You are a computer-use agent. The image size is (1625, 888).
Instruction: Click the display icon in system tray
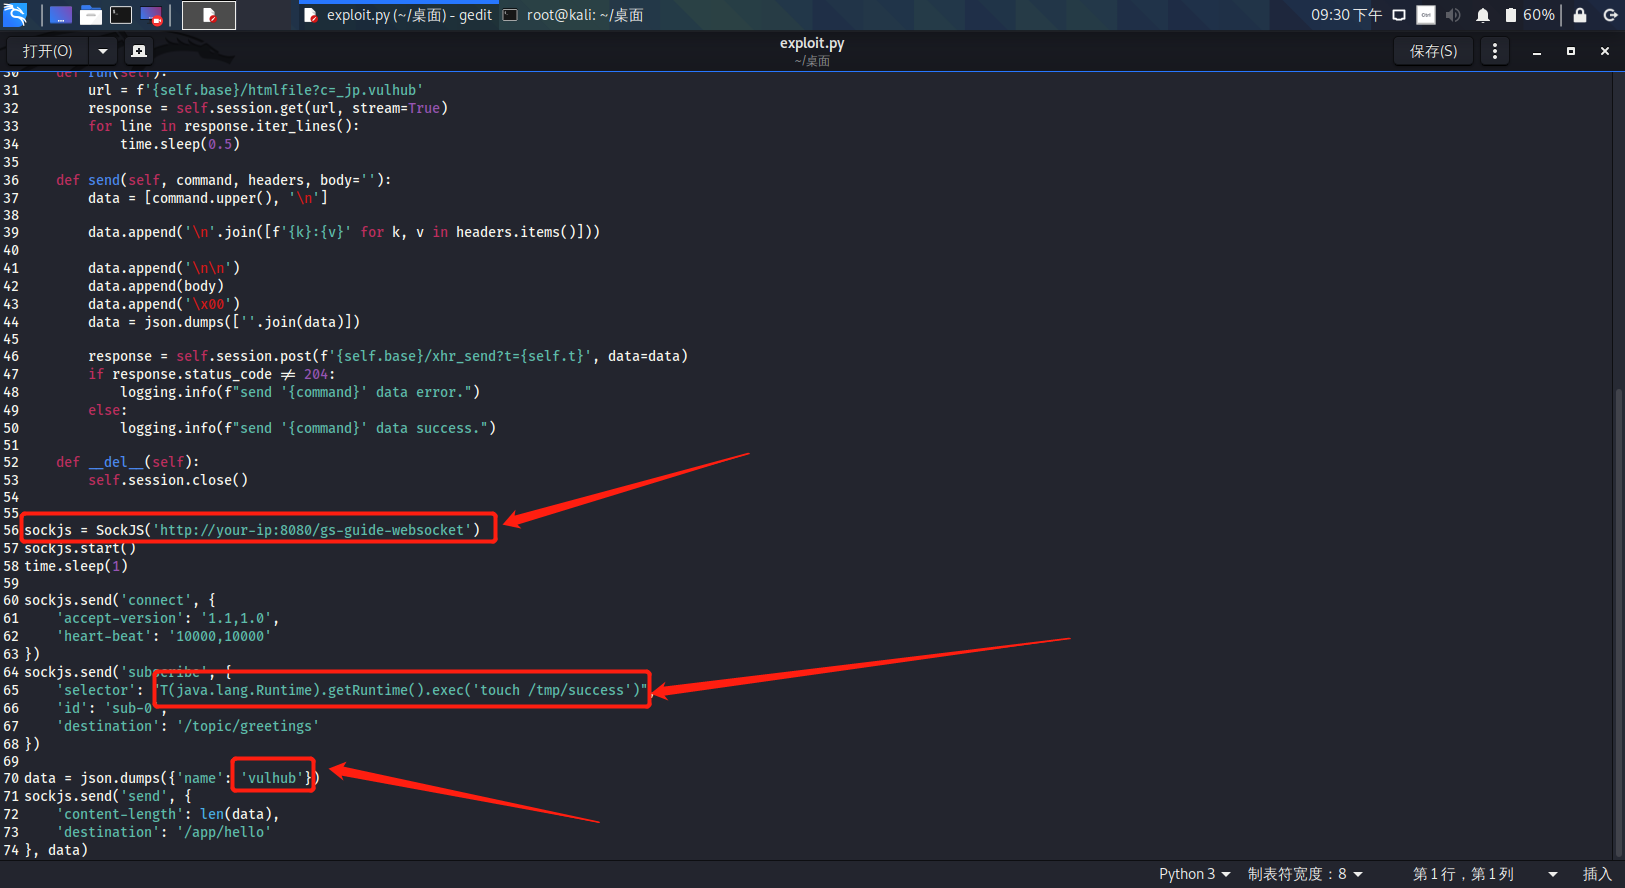click(1399, 15)
